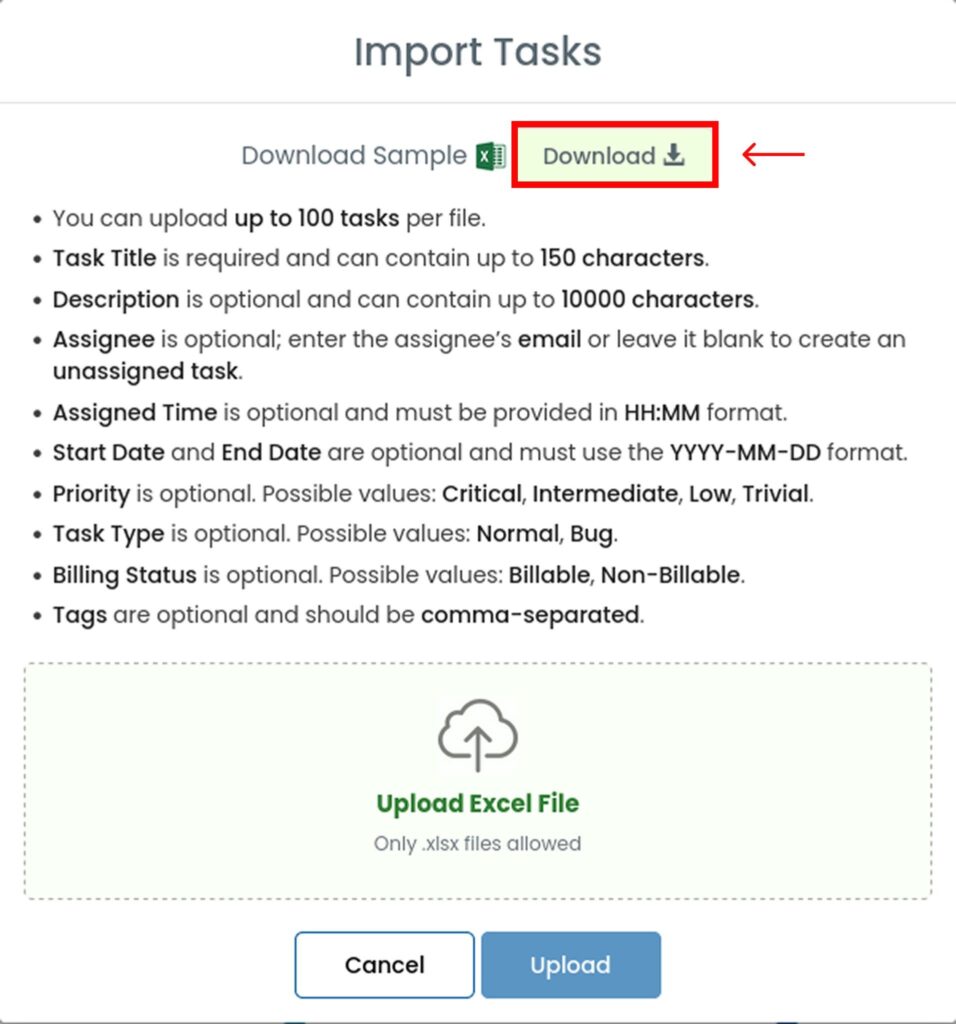Click the "Download Sample" label
956x1024 pixels.
pos(354,156)
